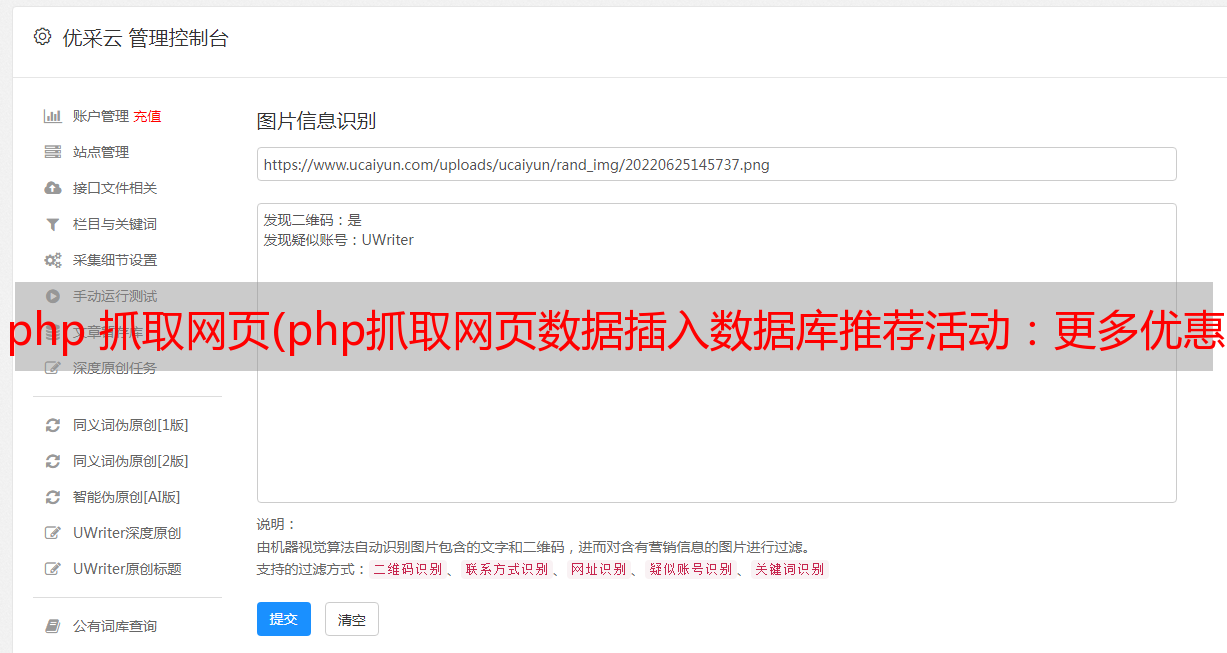Click the cloud upload icon for 接口文件相关
This screenshot has height=653, width=1227.
tap(53, 188)
